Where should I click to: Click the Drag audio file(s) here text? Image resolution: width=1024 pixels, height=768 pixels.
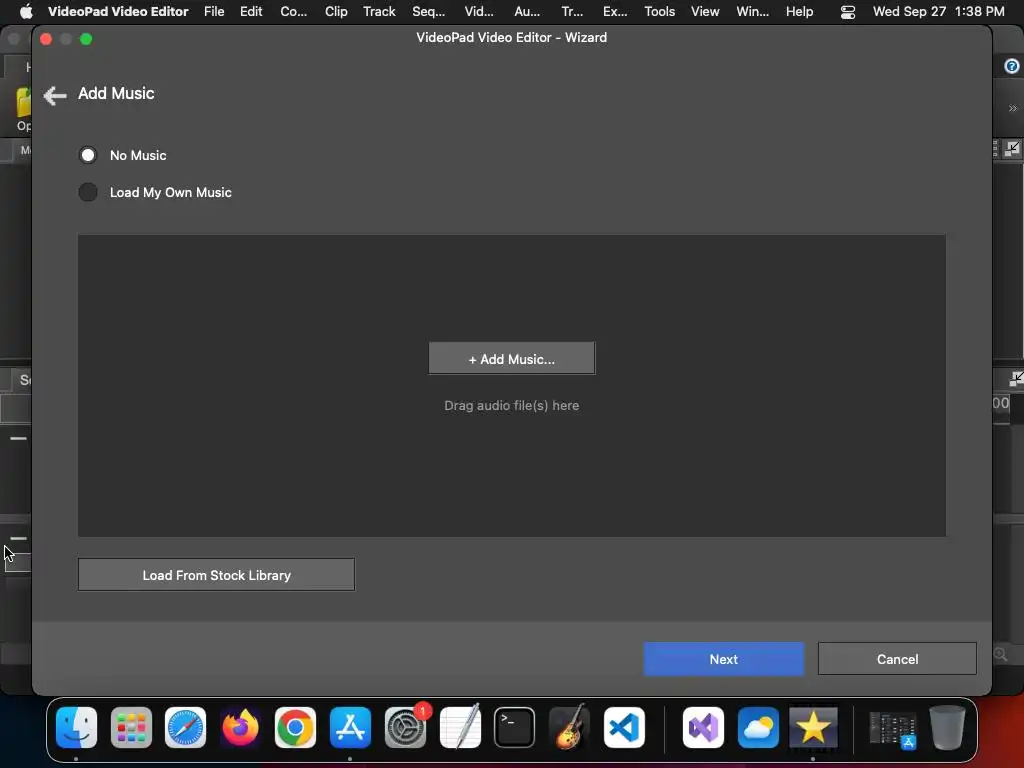(511, 406)
